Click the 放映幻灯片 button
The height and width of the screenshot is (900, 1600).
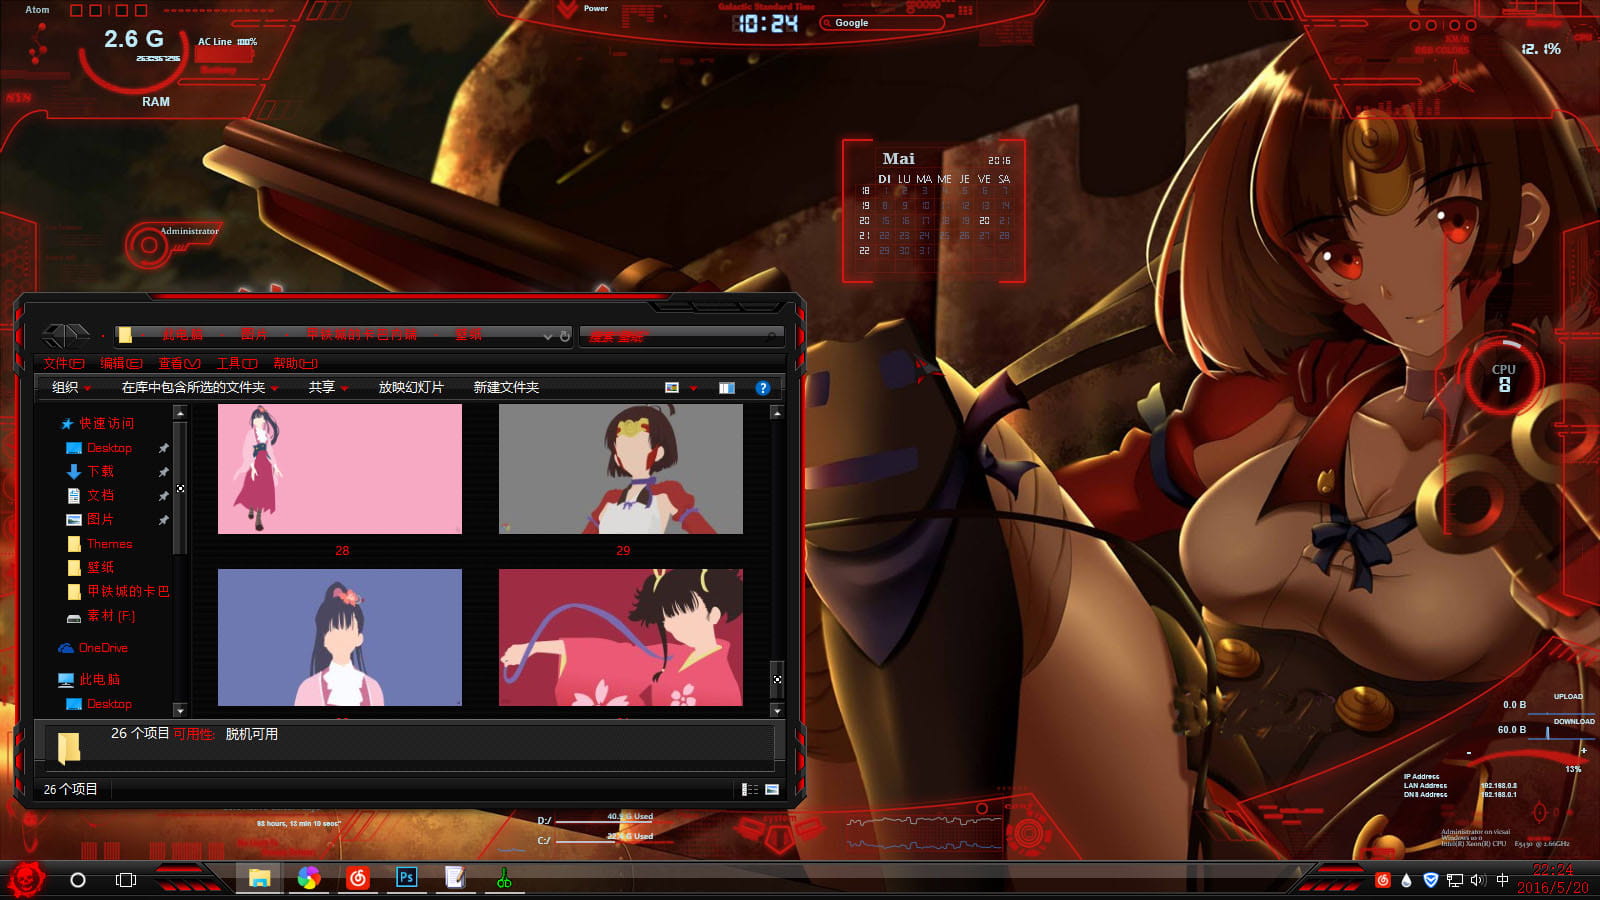[410, 388]
